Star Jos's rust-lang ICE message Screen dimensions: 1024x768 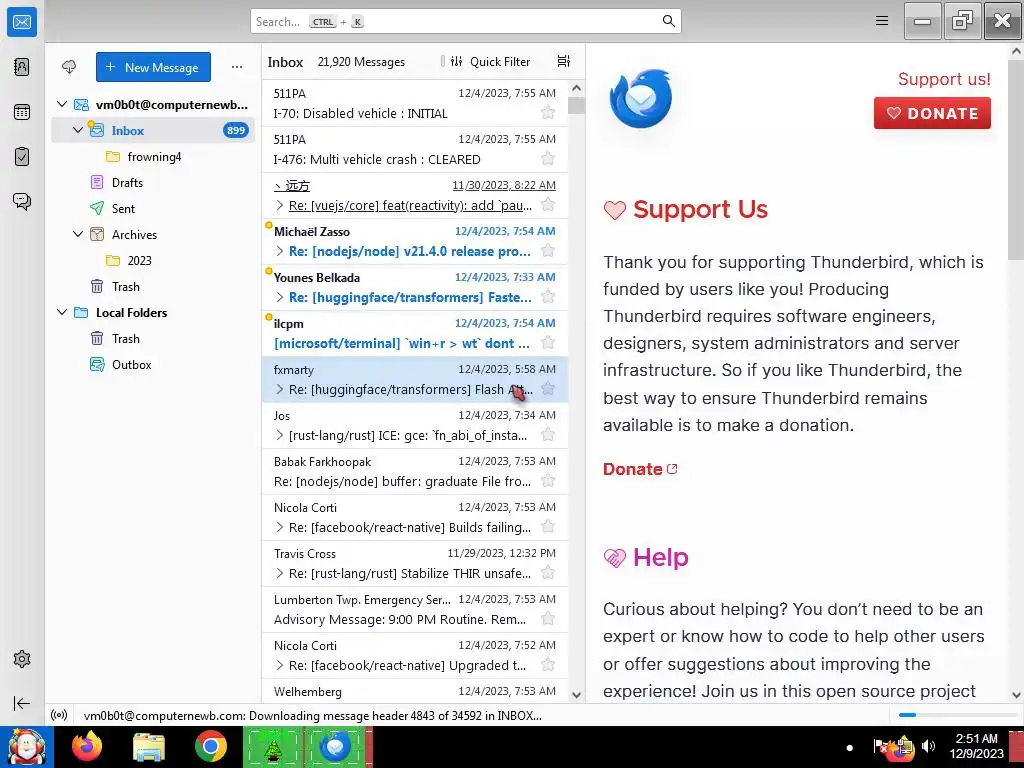point(548,434)
